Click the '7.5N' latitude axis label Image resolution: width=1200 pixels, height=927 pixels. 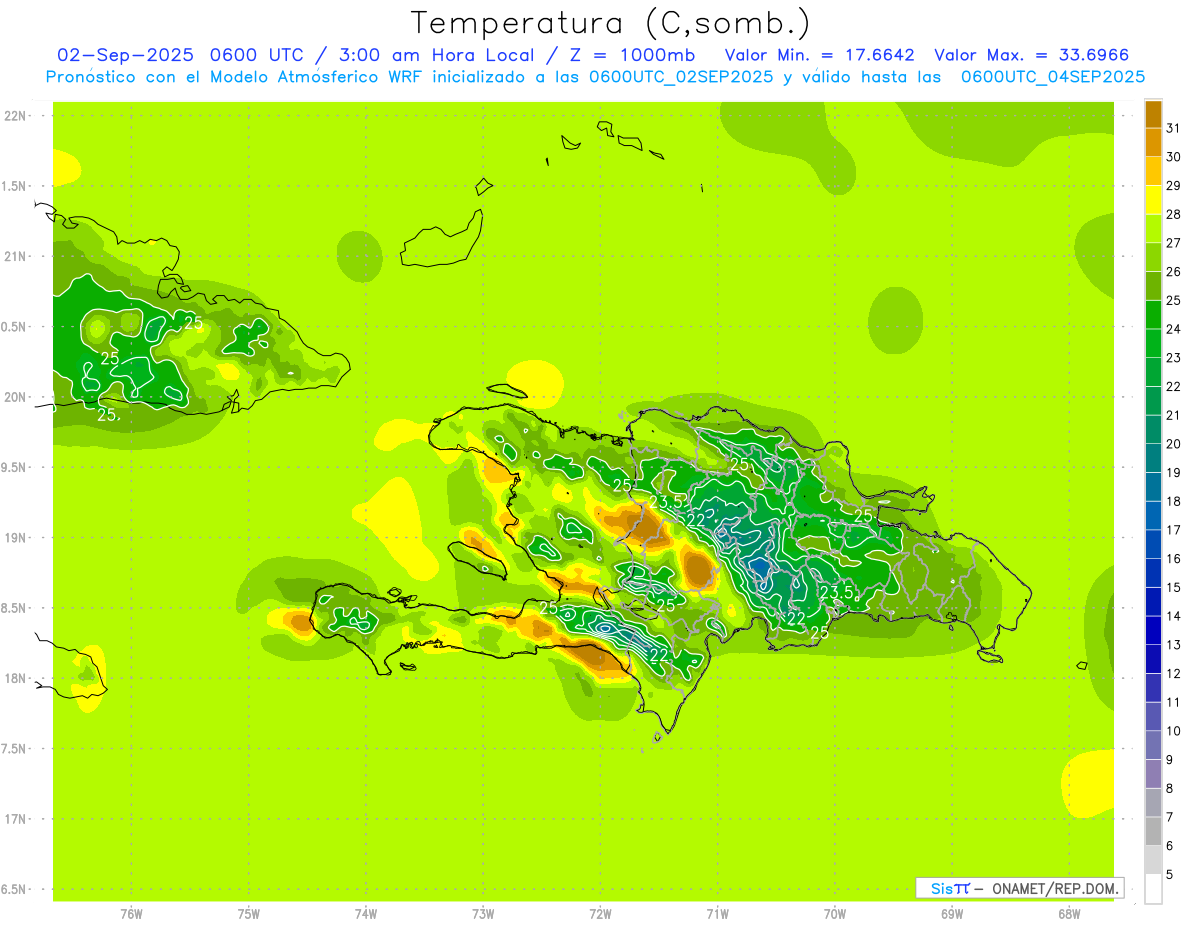15,749
